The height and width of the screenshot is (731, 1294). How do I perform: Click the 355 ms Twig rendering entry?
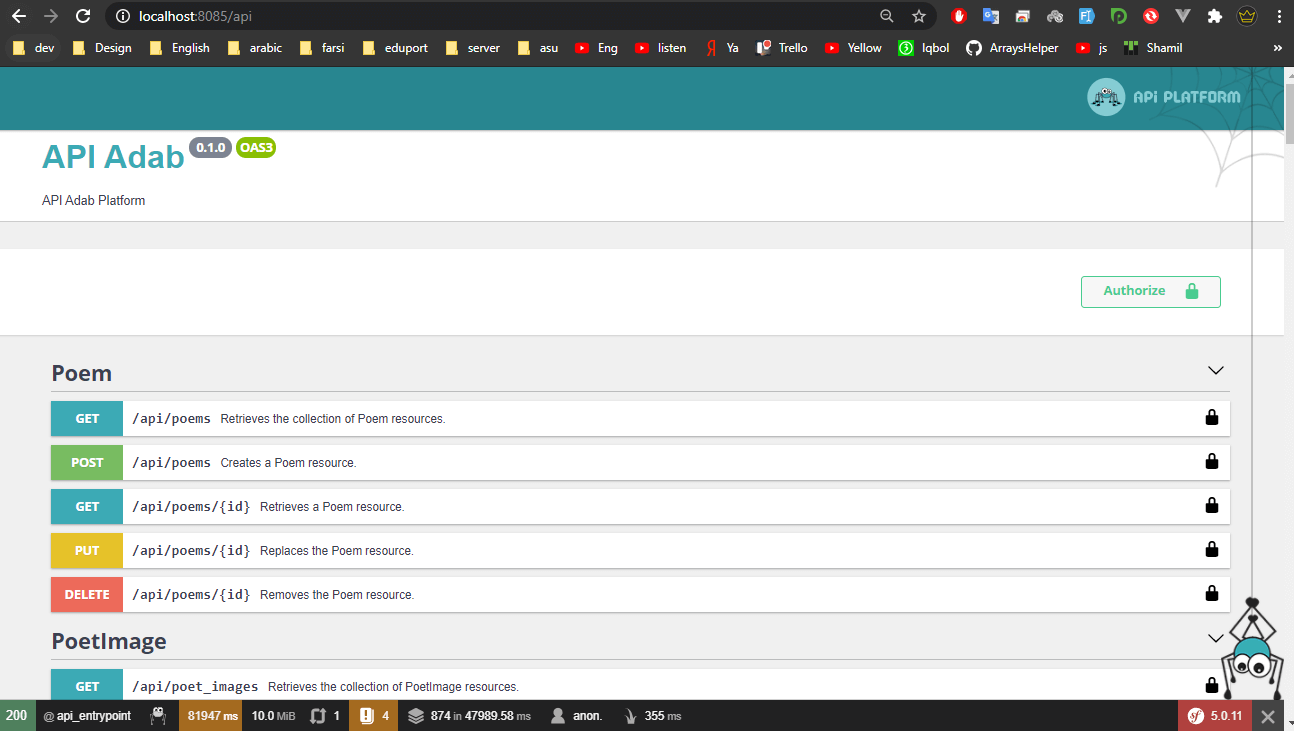point(652,716)
